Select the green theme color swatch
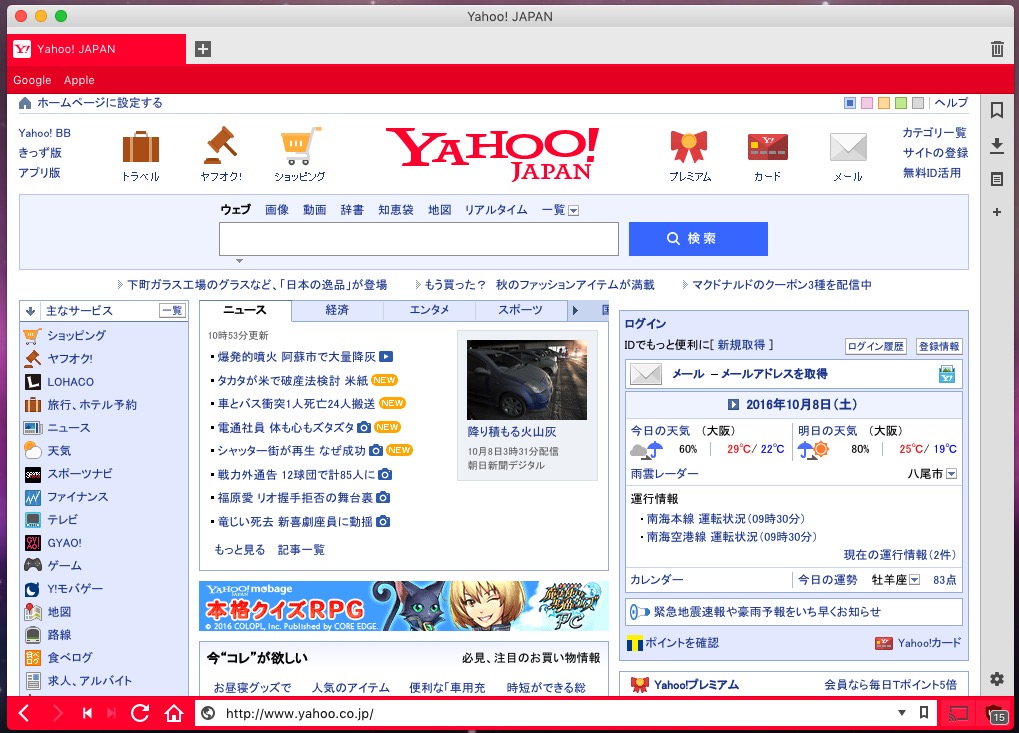The width and height of the screenshot is (1019, 733). coord(901,103)
